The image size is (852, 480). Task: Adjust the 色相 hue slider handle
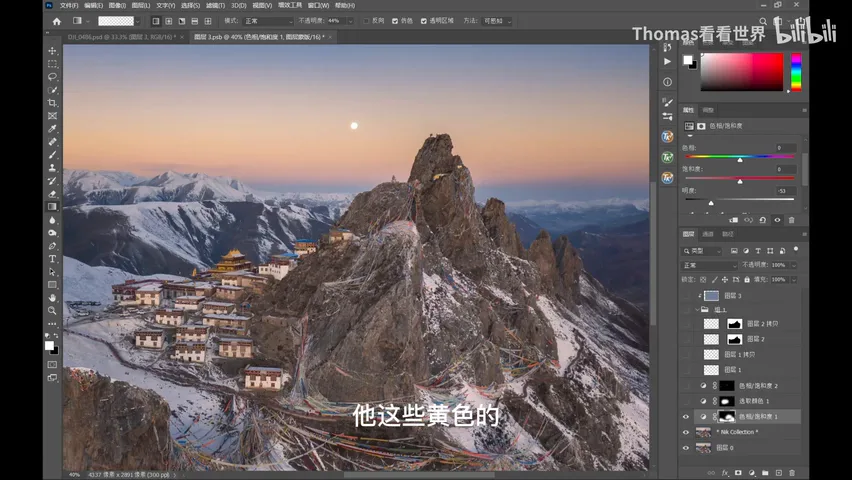click(x=740, y=160)
